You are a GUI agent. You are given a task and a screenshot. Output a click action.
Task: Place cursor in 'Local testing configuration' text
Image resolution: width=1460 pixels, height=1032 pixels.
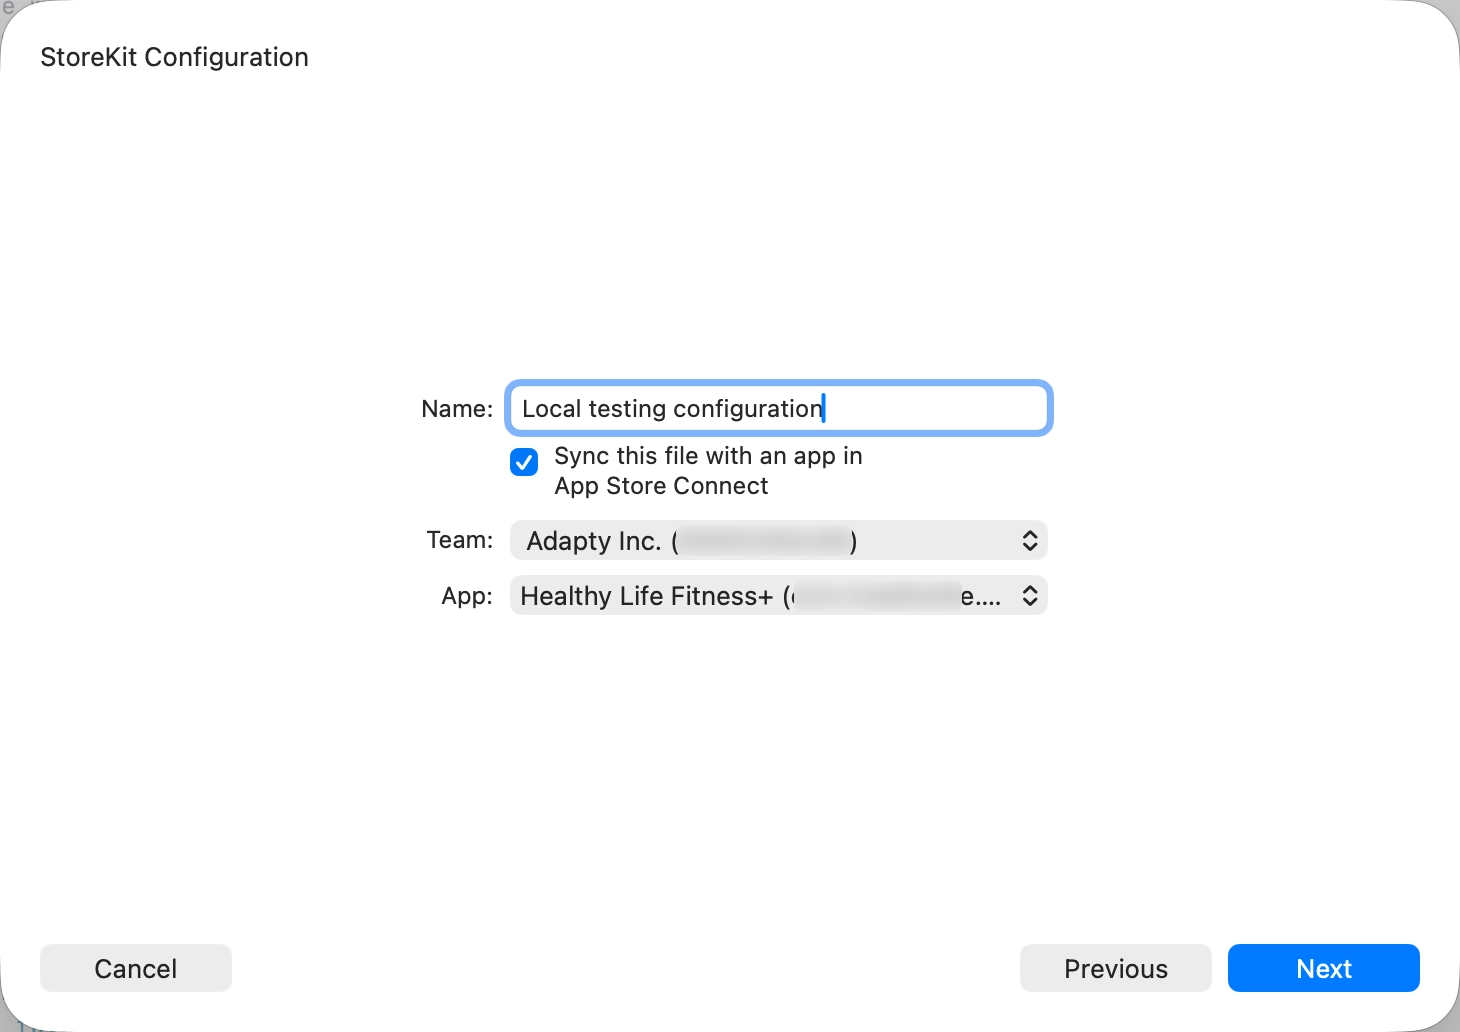point(672,409)
